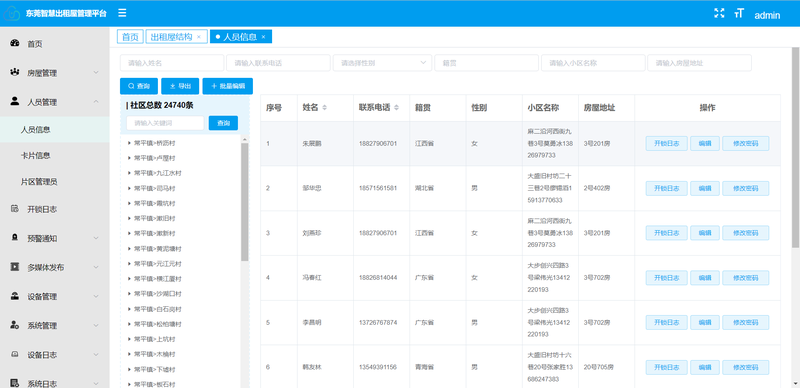Focus the 请输入姓名 name input
800x388 pixels.
tap(172, 63)
